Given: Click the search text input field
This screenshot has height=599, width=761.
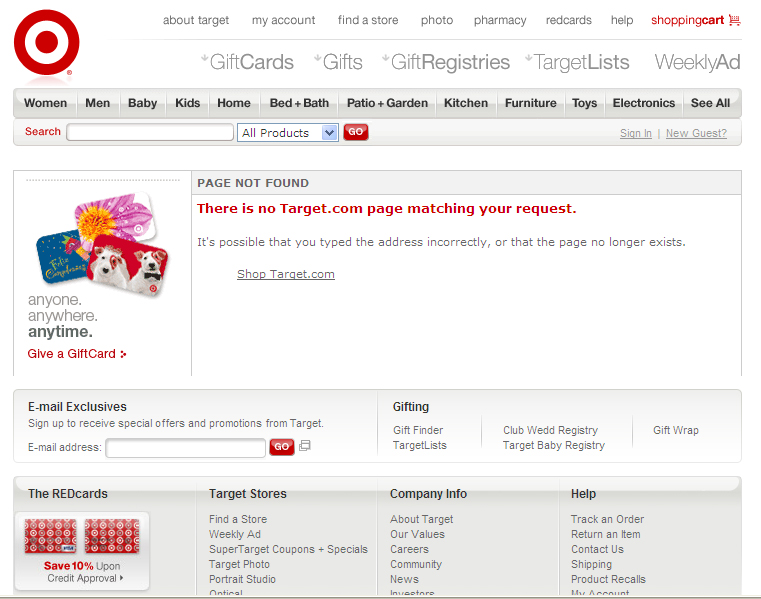Looking at the screenshot, I should coord(150,132).
